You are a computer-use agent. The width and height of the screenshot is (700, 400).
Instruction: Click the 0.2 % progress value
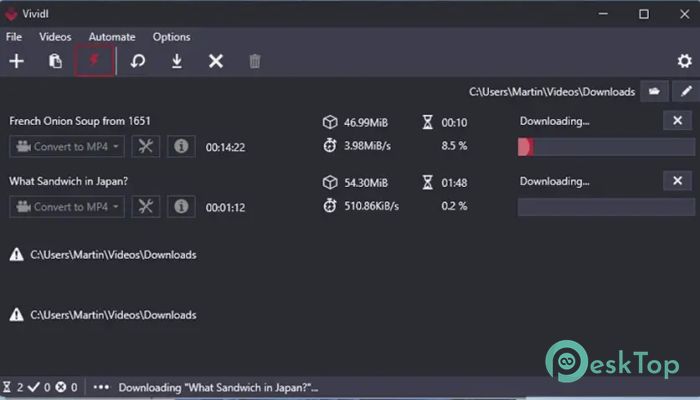click(454, 206)
